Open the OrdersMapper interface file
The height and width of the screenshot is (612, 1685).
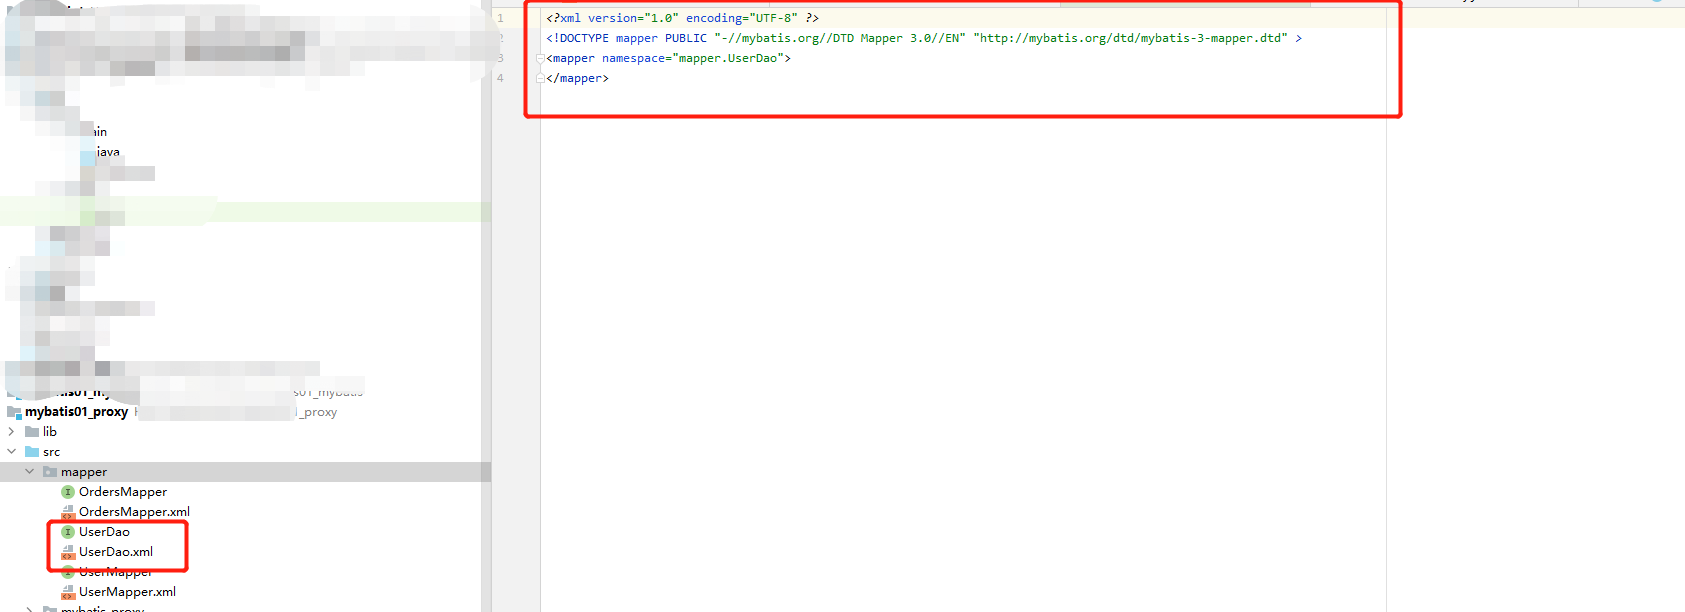point(123,492)
